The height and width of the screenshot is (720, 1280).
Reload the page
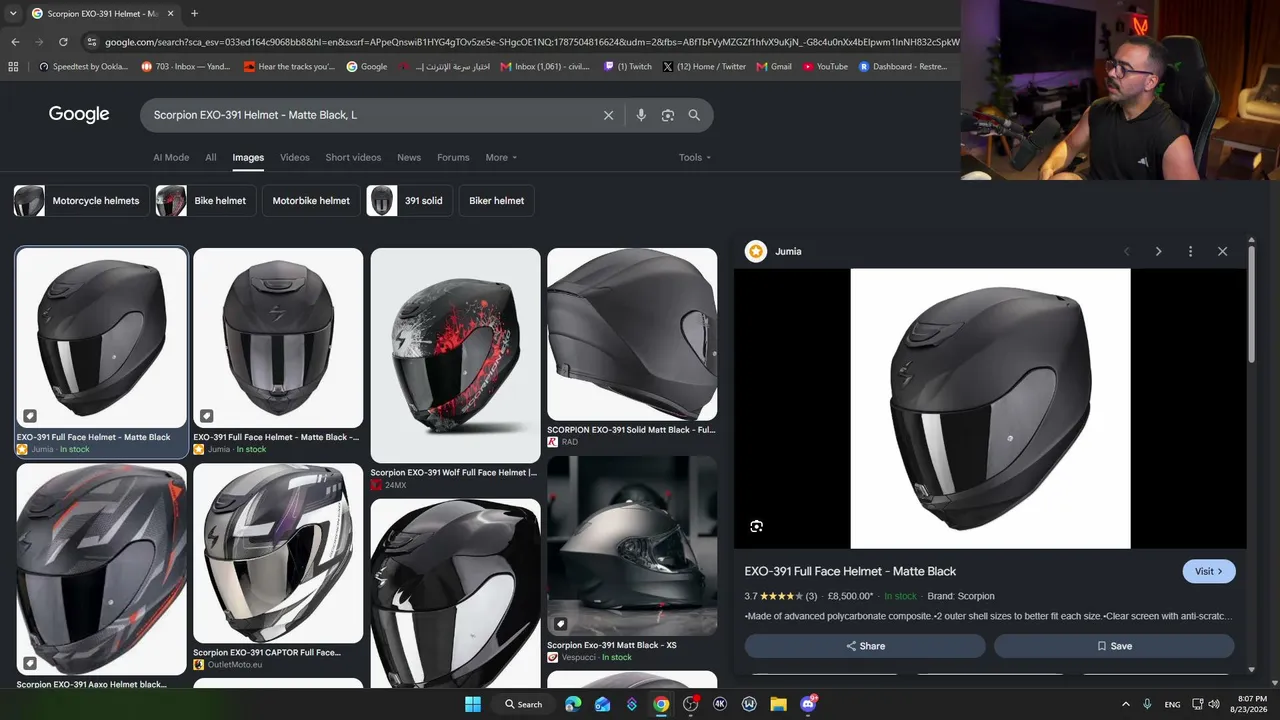coord(63,42)
